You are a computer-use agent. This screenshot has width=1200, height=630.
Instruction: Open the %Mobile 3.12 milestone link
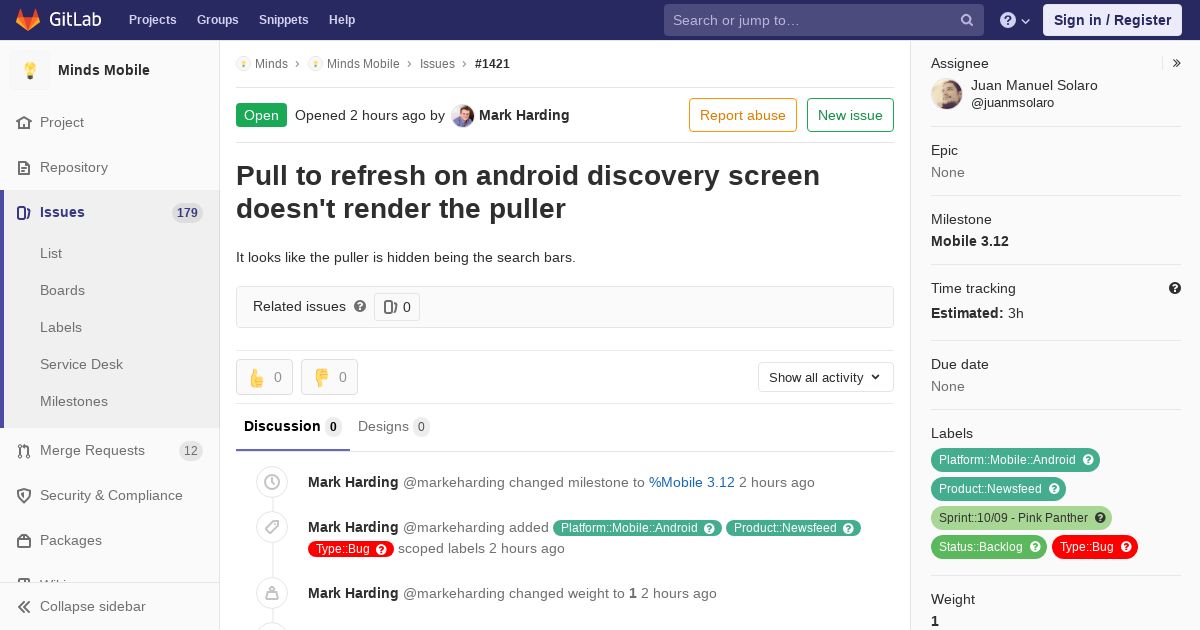(692, 482)
